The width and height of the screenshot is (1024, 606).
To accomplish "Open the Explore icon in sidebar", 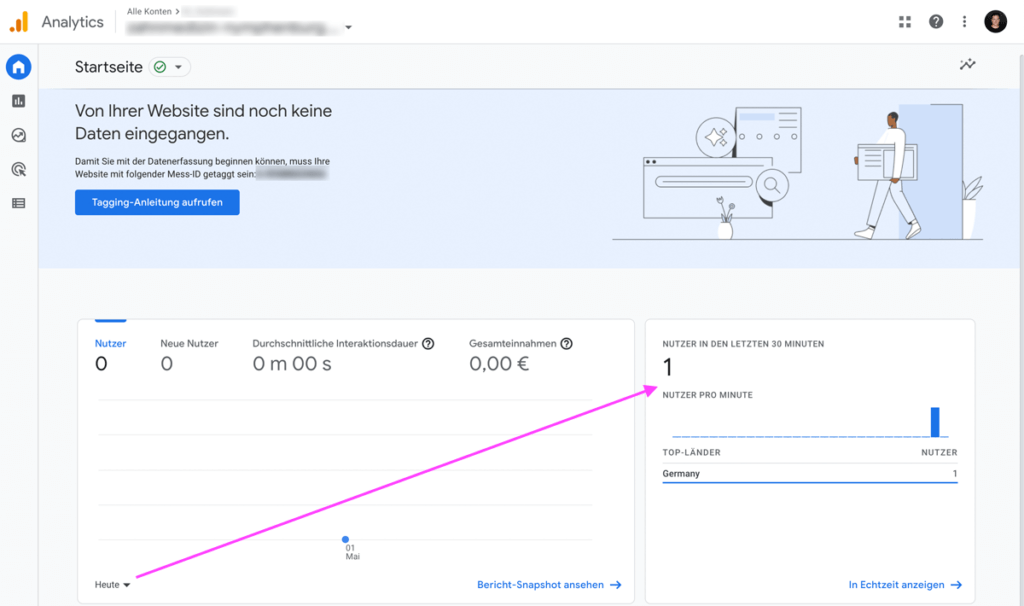I will pyautogui.click(x=18, y=135).
